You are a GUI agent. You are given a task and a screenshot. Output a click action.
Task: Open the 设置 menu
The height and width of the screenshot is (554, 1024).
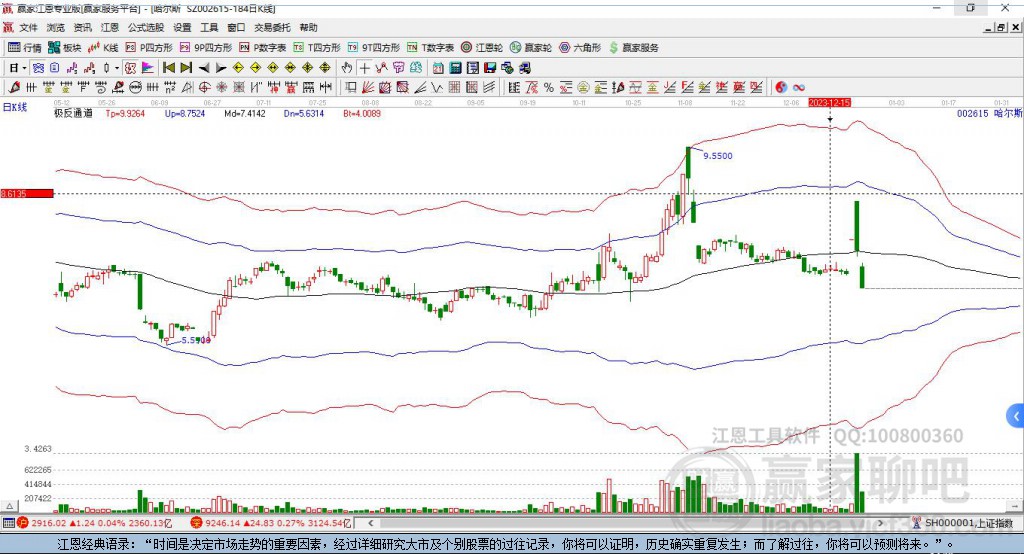(182, 27)
